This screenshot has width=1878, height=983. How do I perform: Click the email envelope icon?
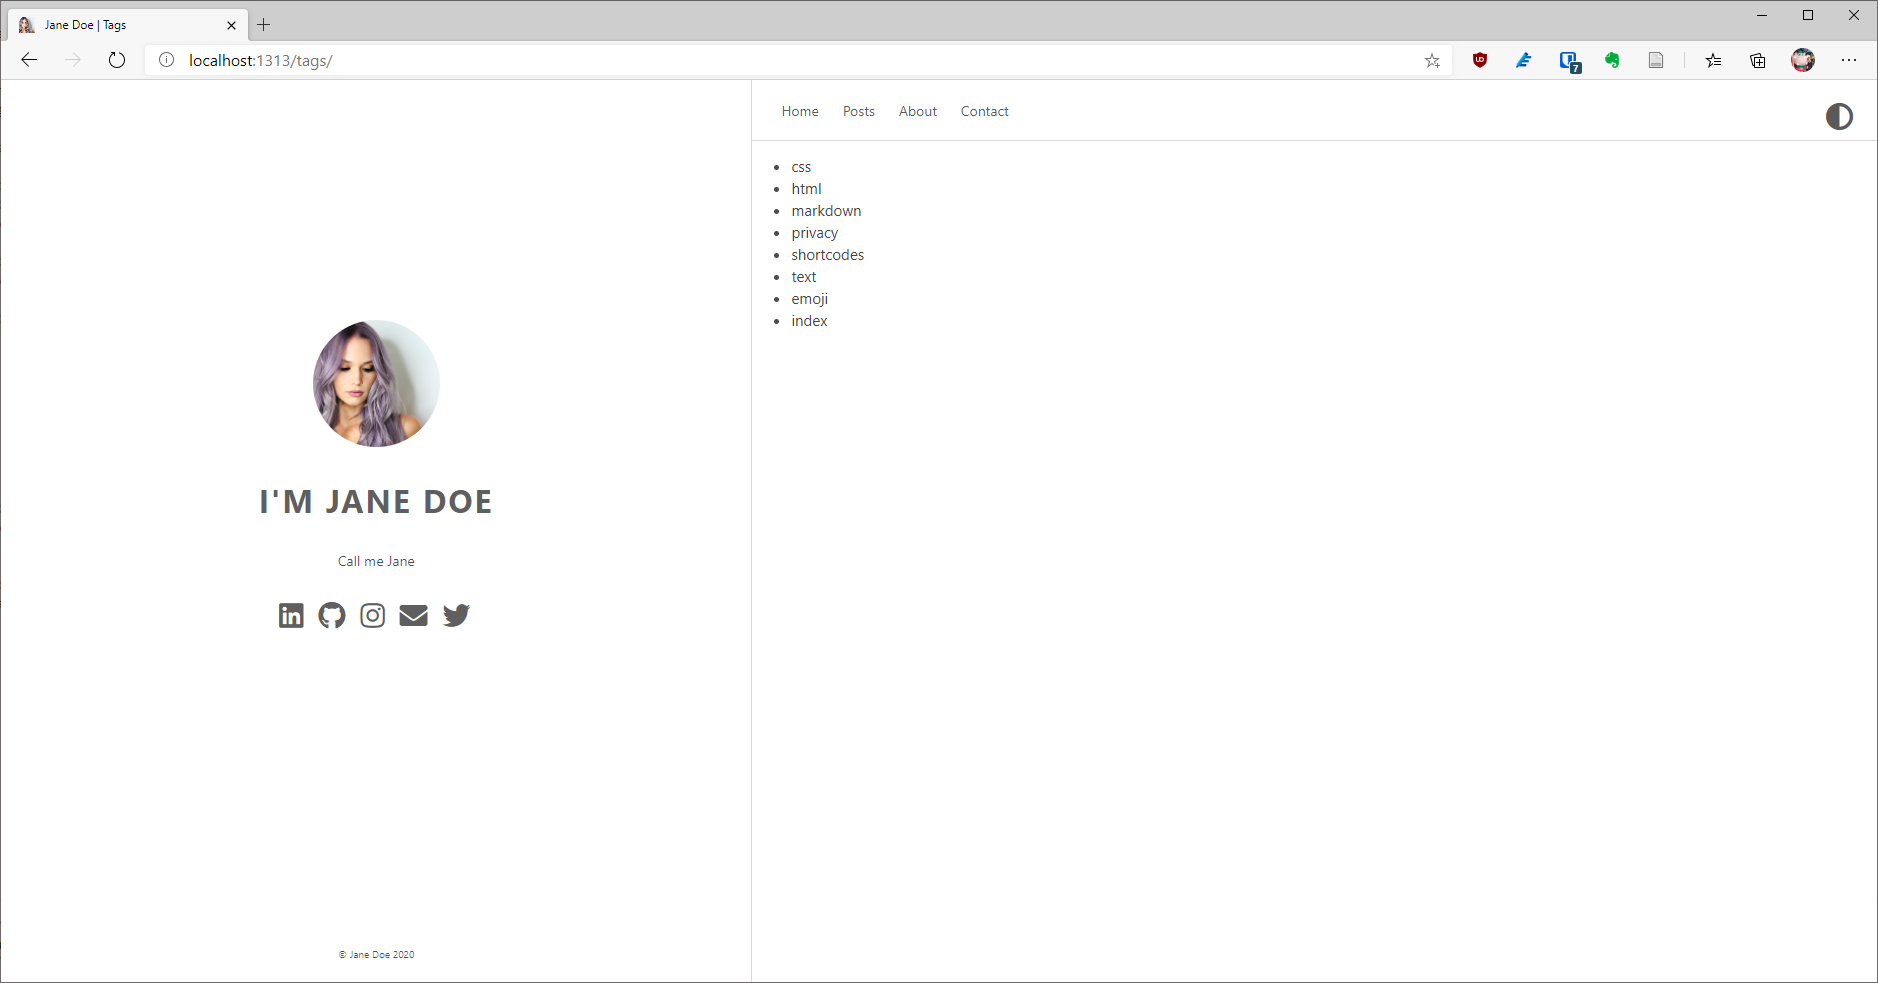[414, 615]
